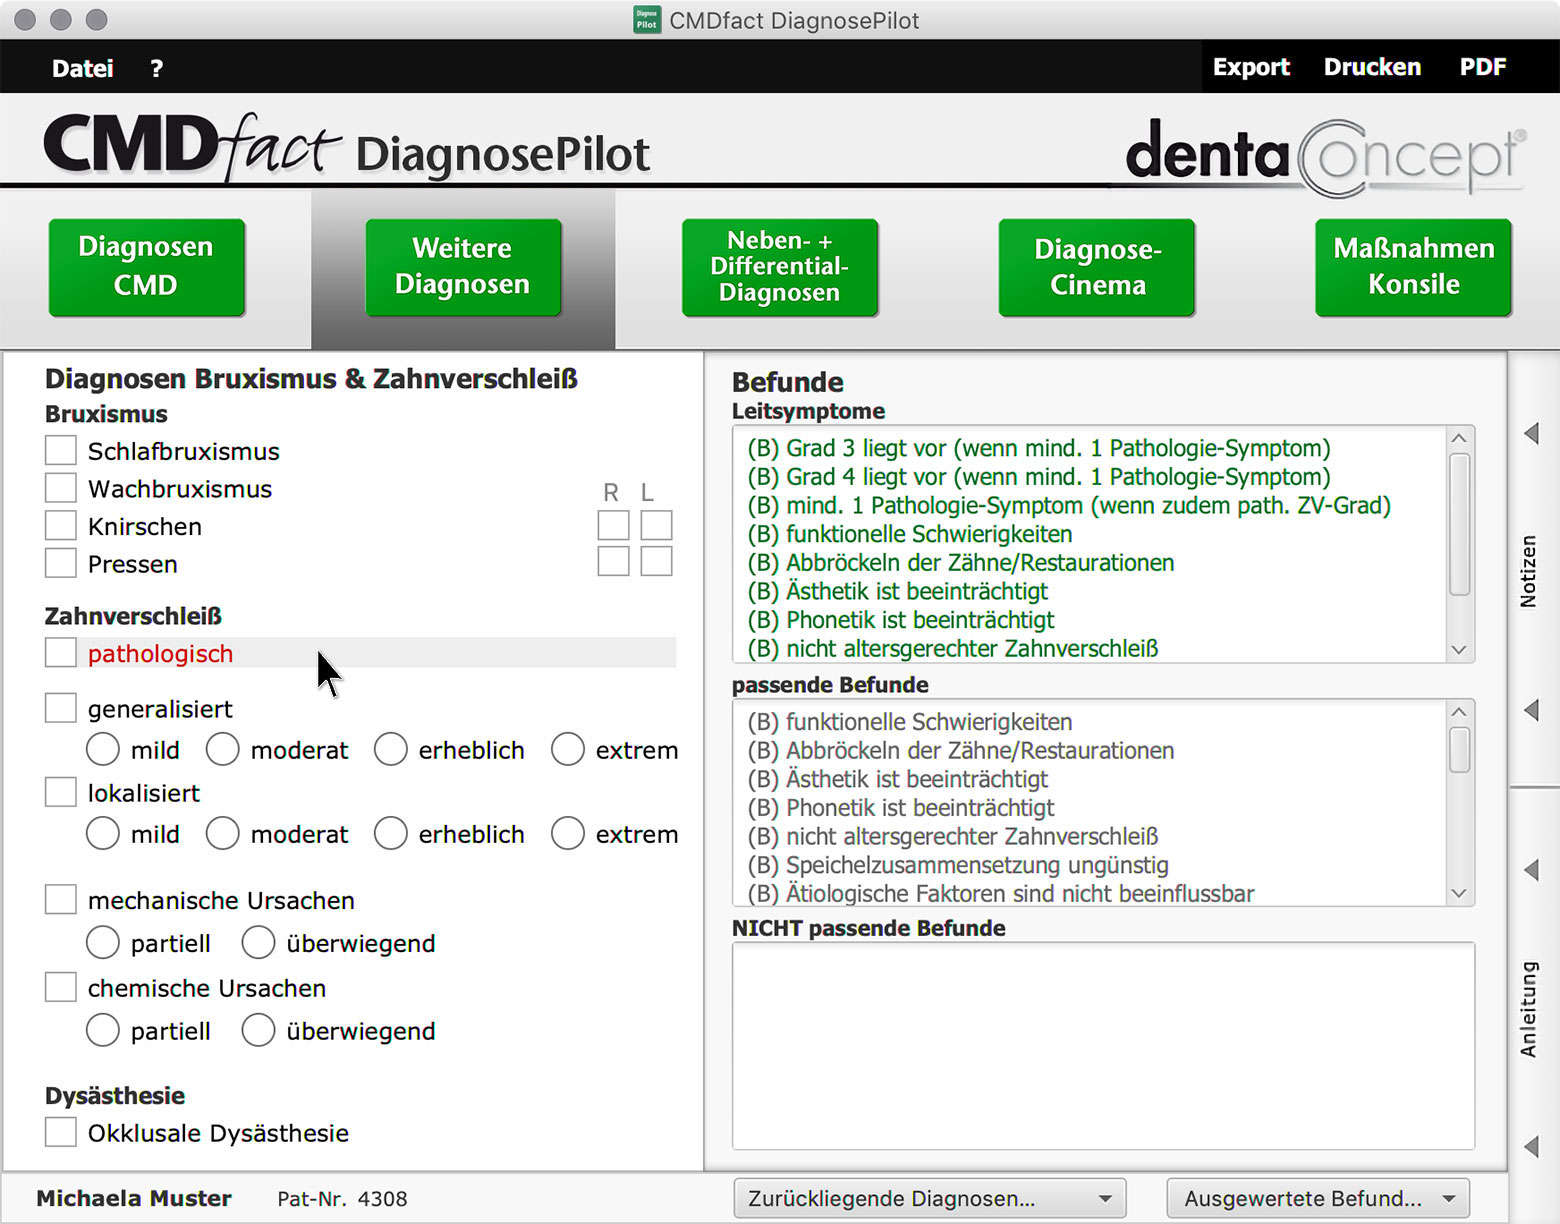Open the Notizen side tab

click(x=1528, y=571)
